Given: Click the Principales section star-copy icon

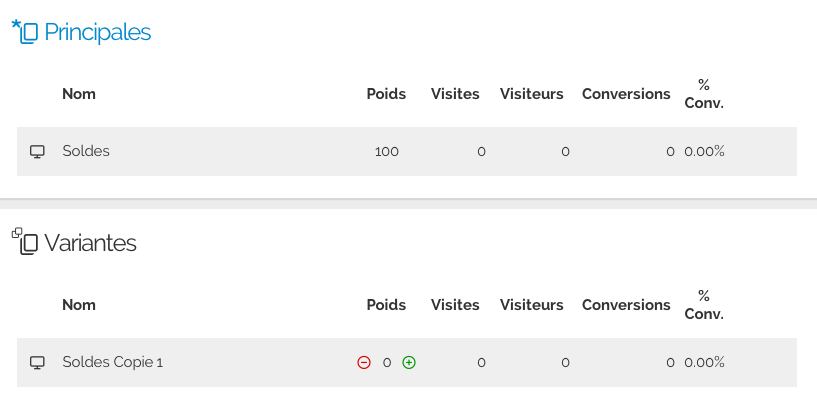Looking at the screenshot, I should [25, 32].
